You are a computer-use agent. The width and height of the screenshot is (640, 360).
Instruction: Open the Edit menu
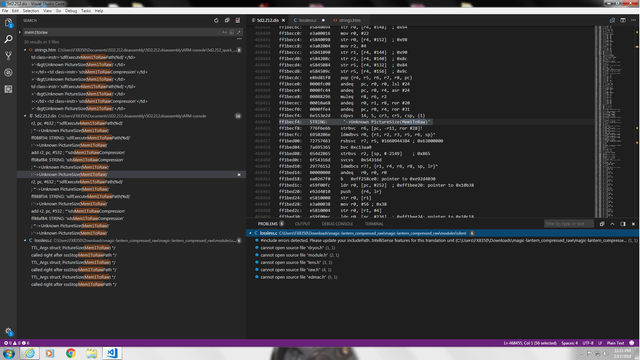pos(15,11)
